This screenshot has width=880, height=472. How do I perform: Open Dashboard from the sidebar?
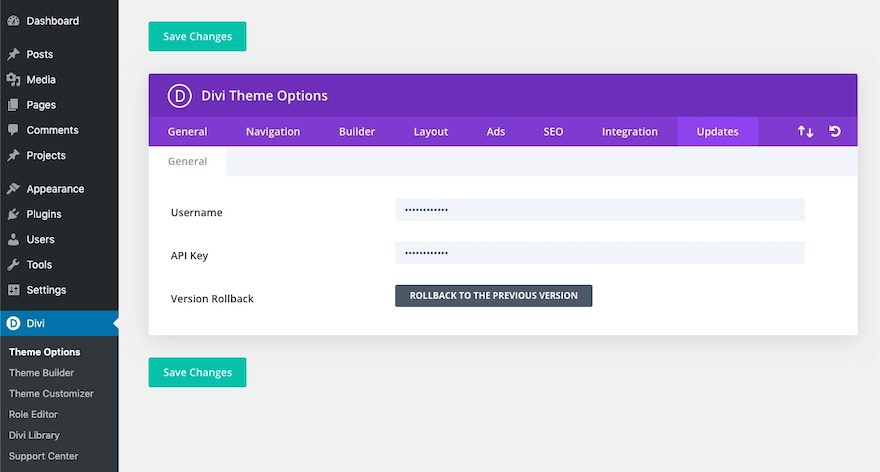[x=52, y=21]
